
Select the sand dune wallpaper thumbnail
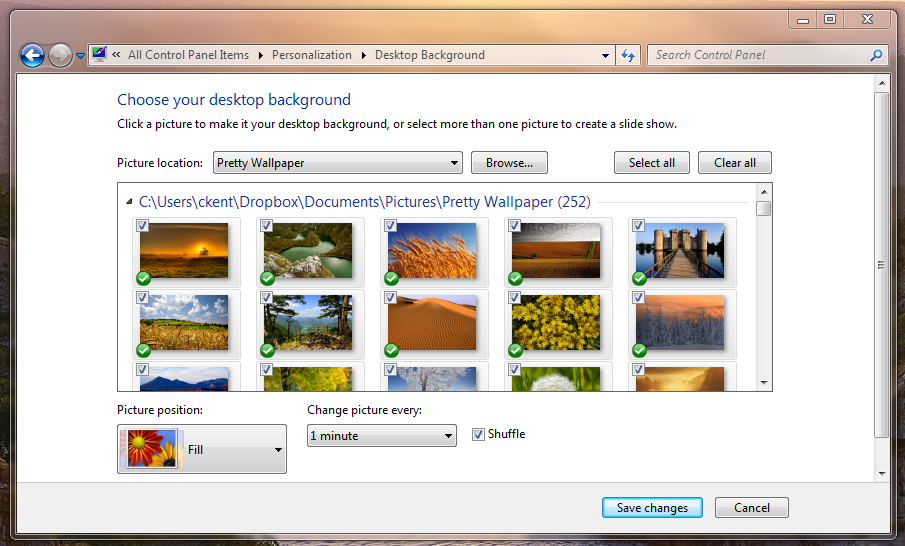pyautogui.click(x=432, y=322)
